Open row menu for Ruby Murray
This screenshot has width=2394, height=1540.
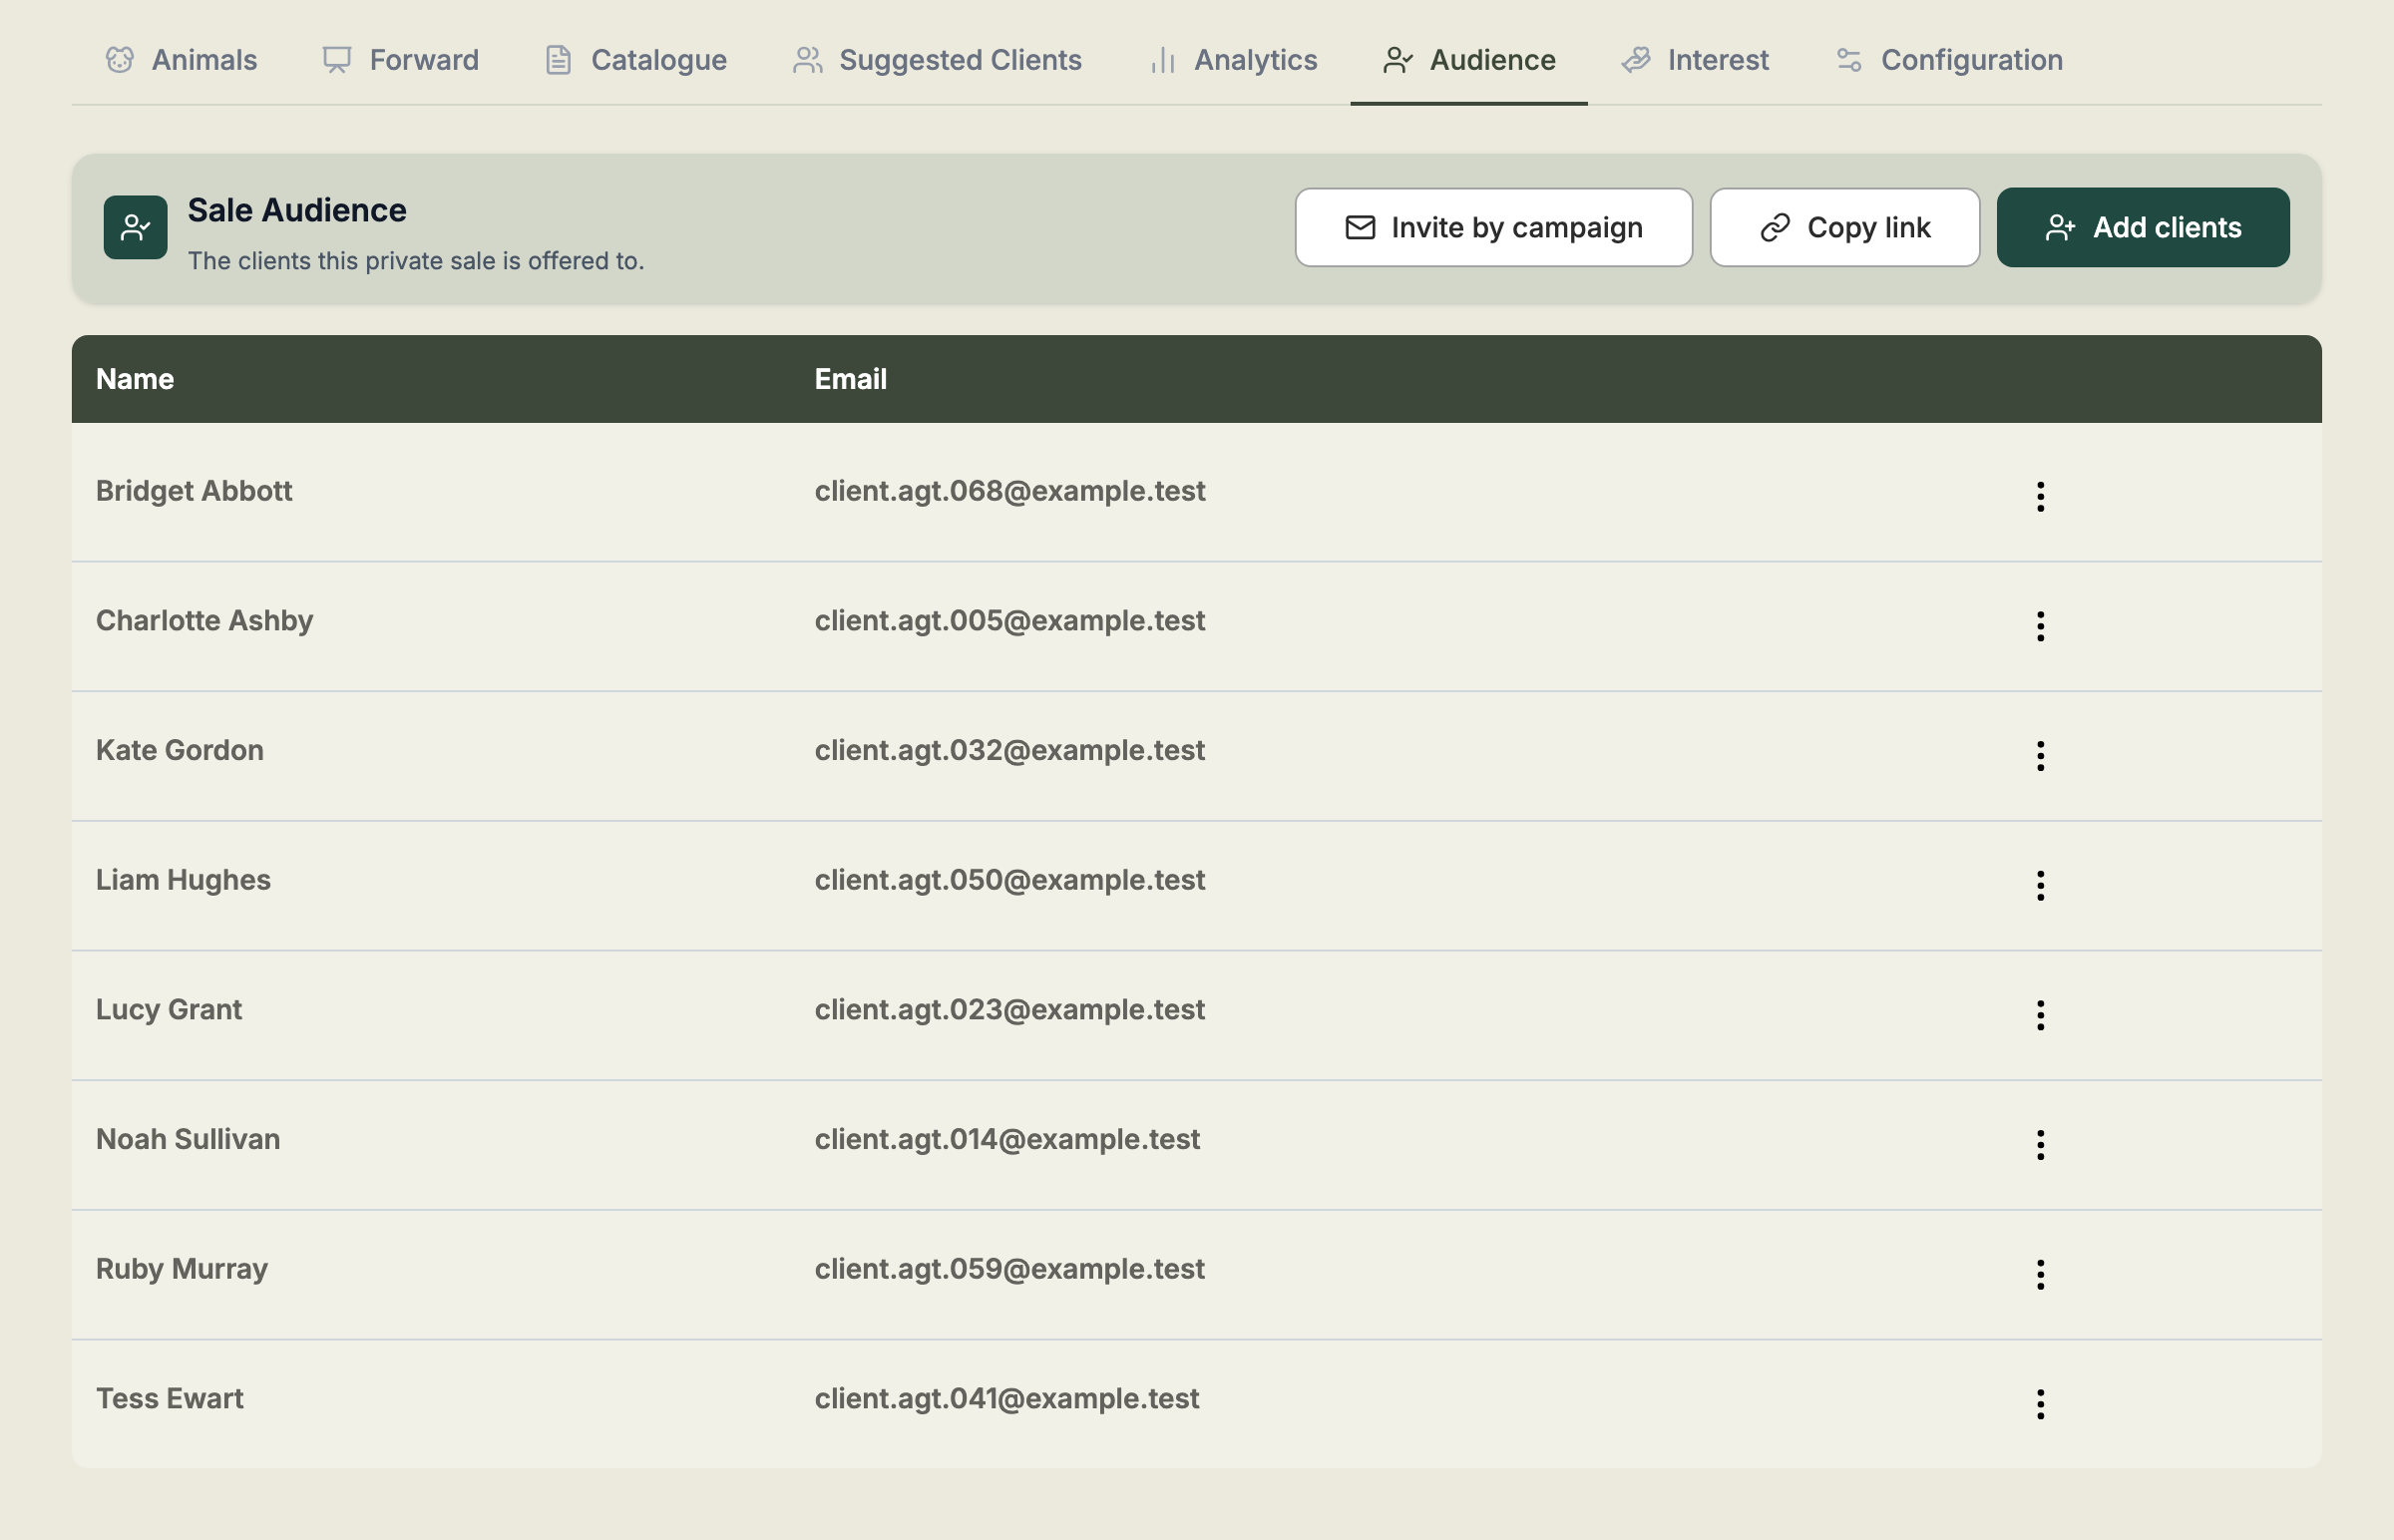pos(2041,1275)
